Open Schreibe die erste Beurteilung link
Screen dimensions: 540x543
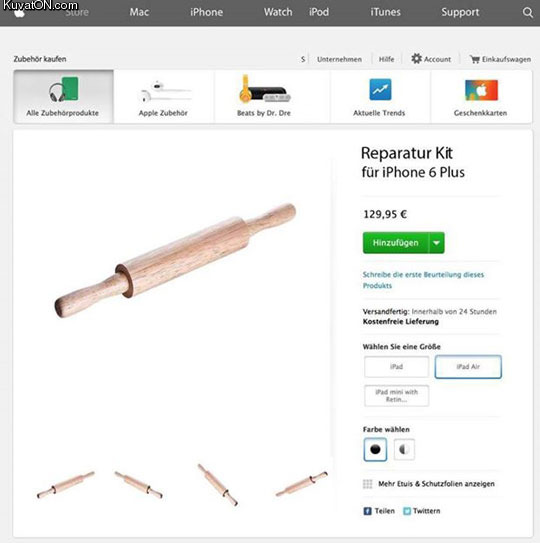pyautogui.click(x=423, y=280)
